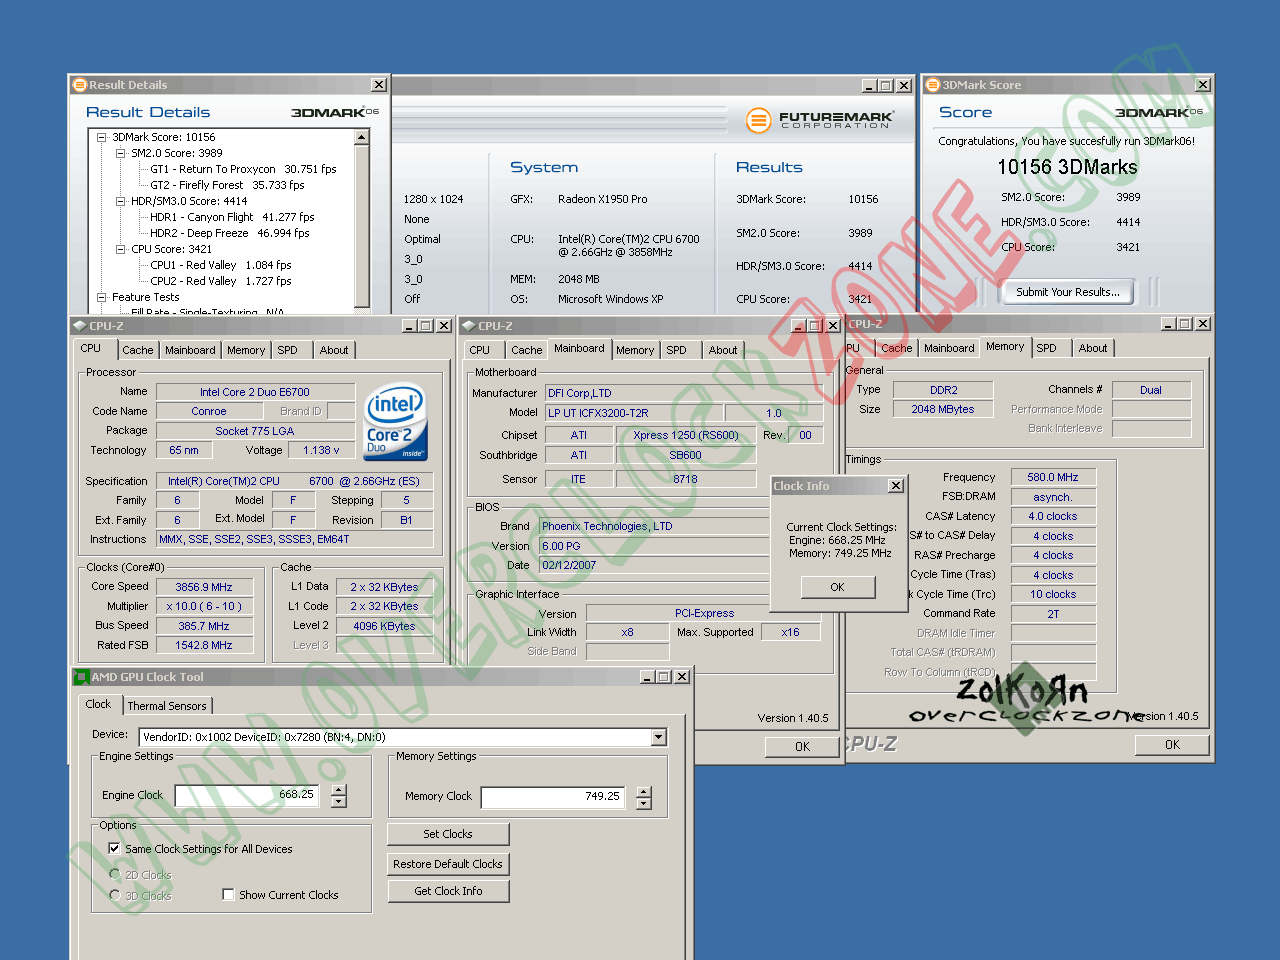Click OK in the right CPU-Z Memory window

coord(1172,745)
